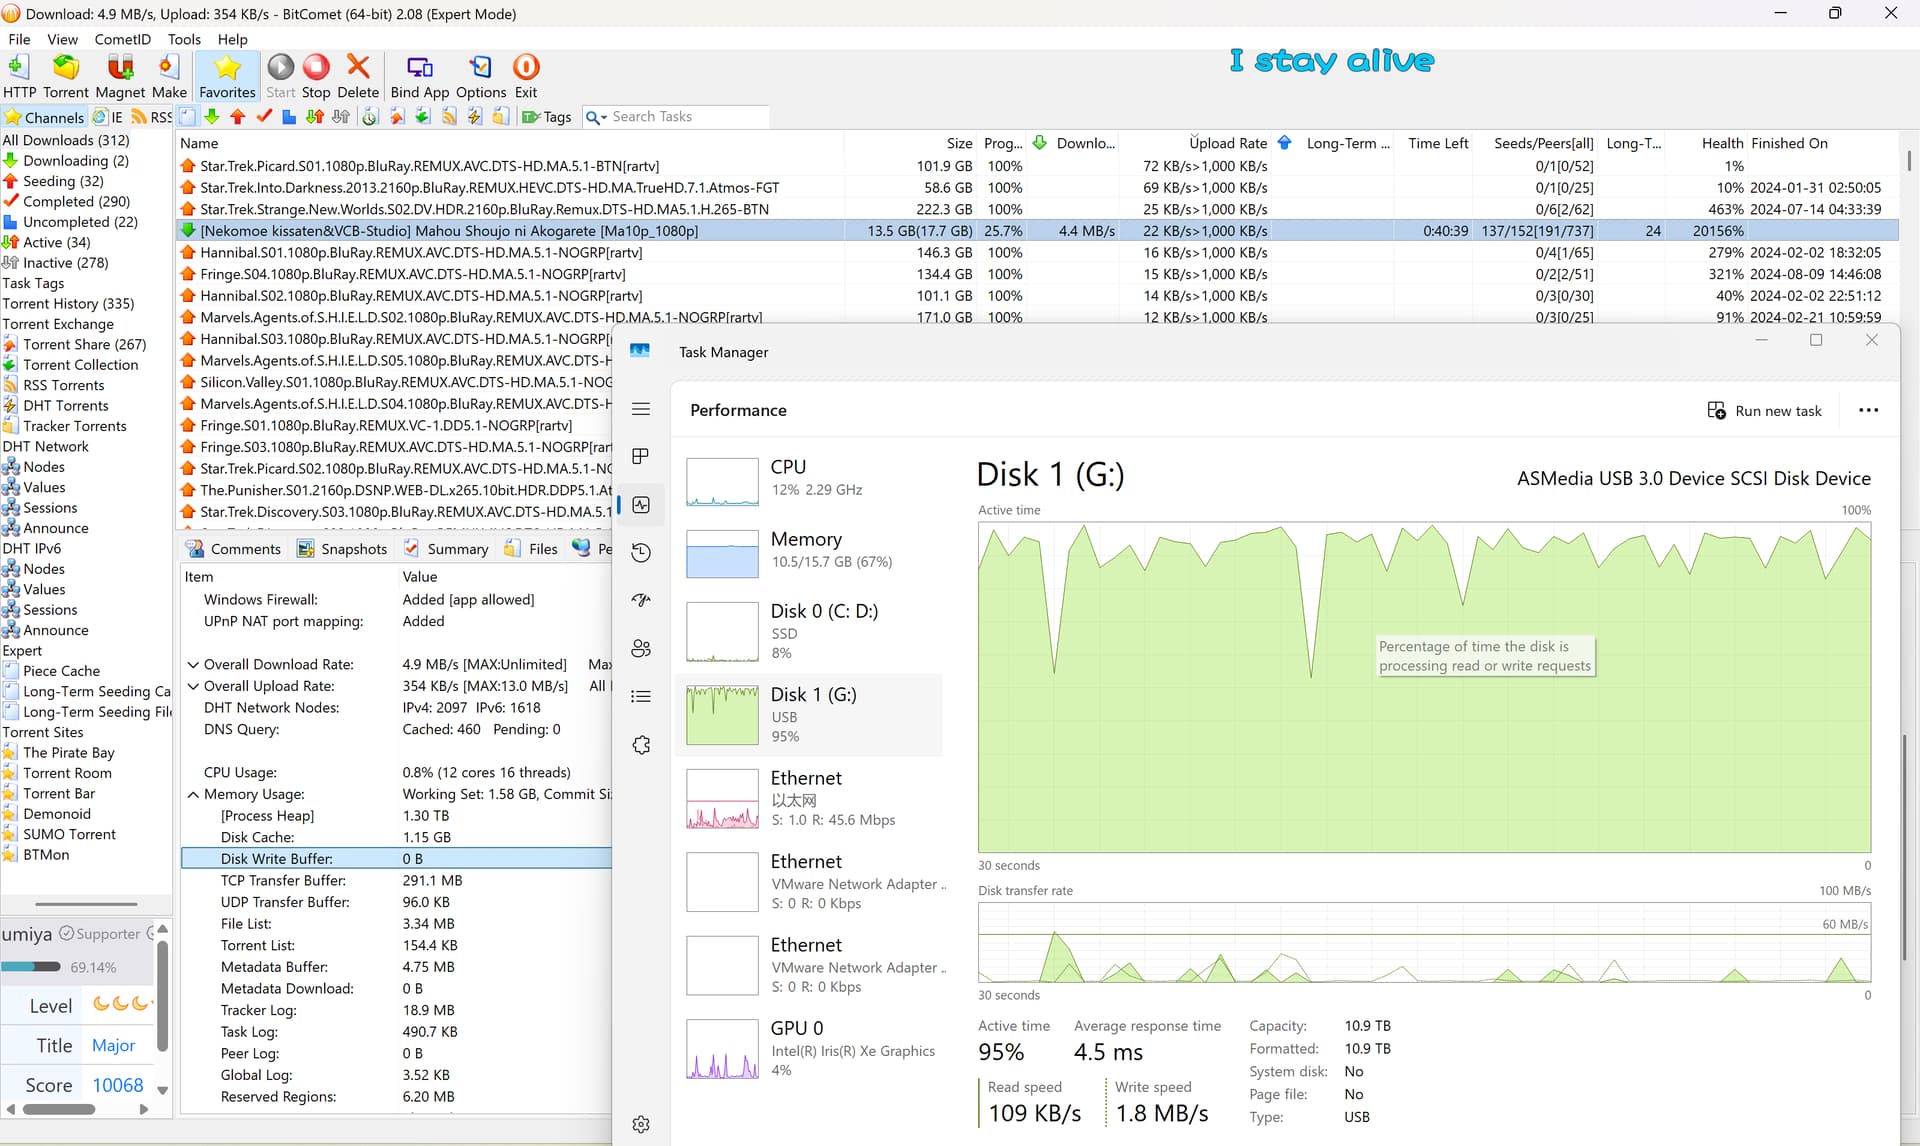
Task: Open Task Manager Details list icon
Action: pyautogui.click(x=641, y=696)
